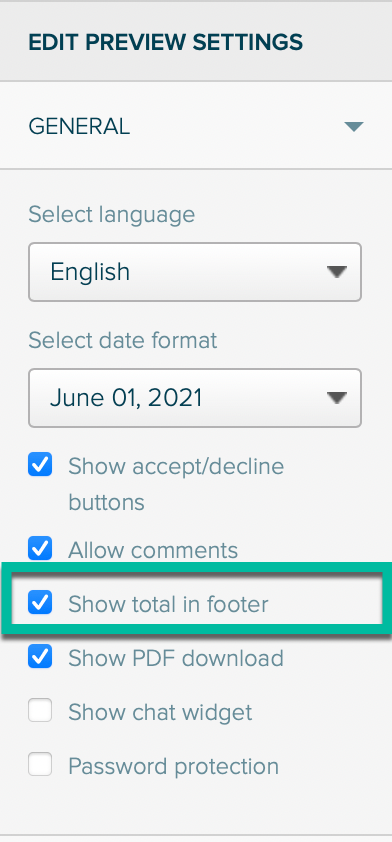The image size is (392, 842).
Task: Click the GENERAL section heading text
Action: [x=79, y=127]
